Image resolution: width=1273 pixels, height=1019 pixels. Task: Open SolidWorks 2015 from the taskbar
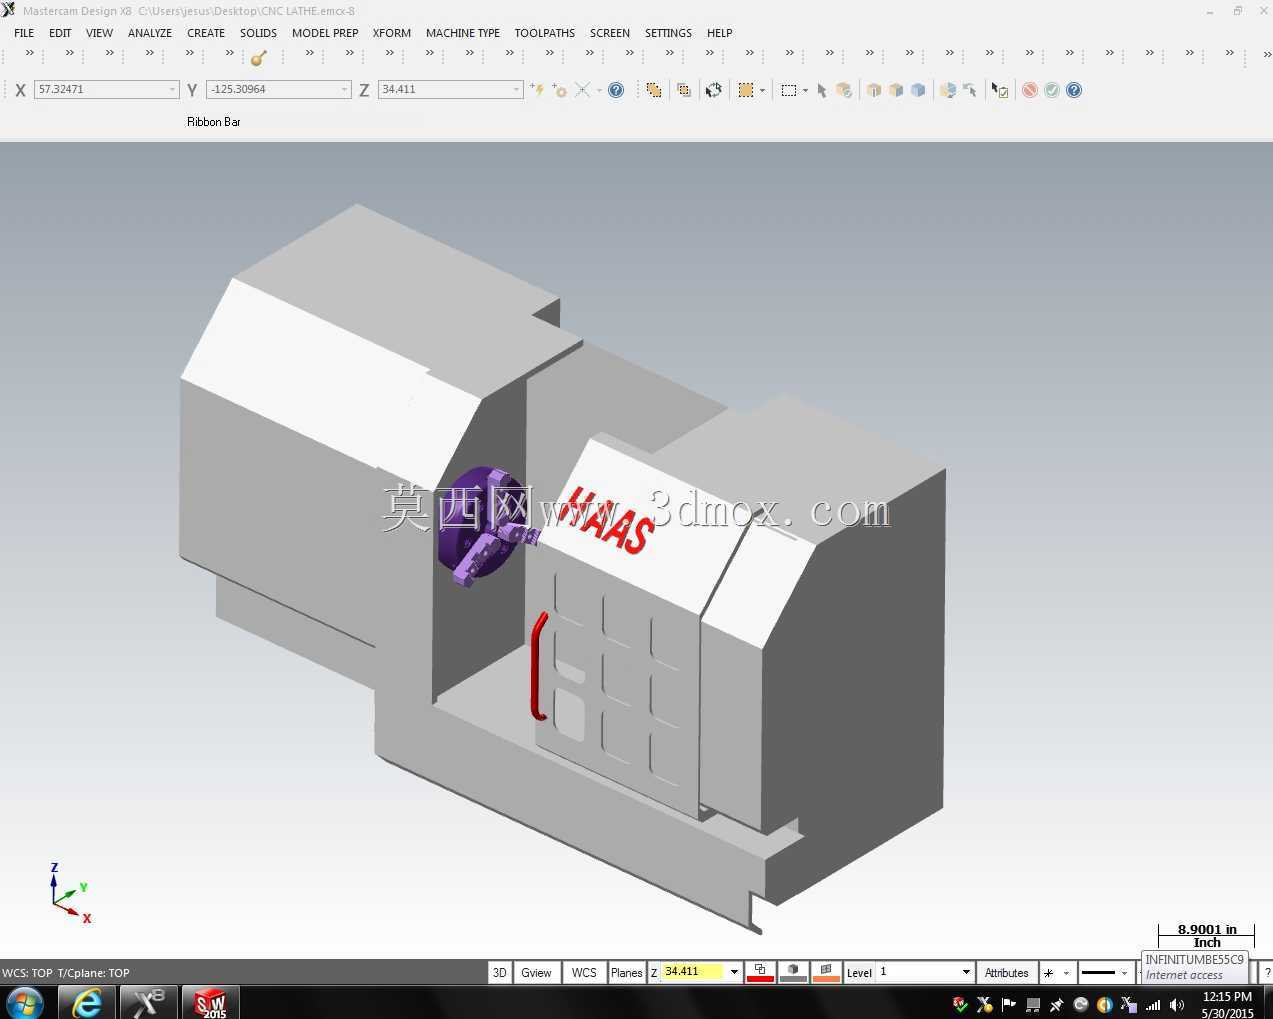coord(210,1002)
